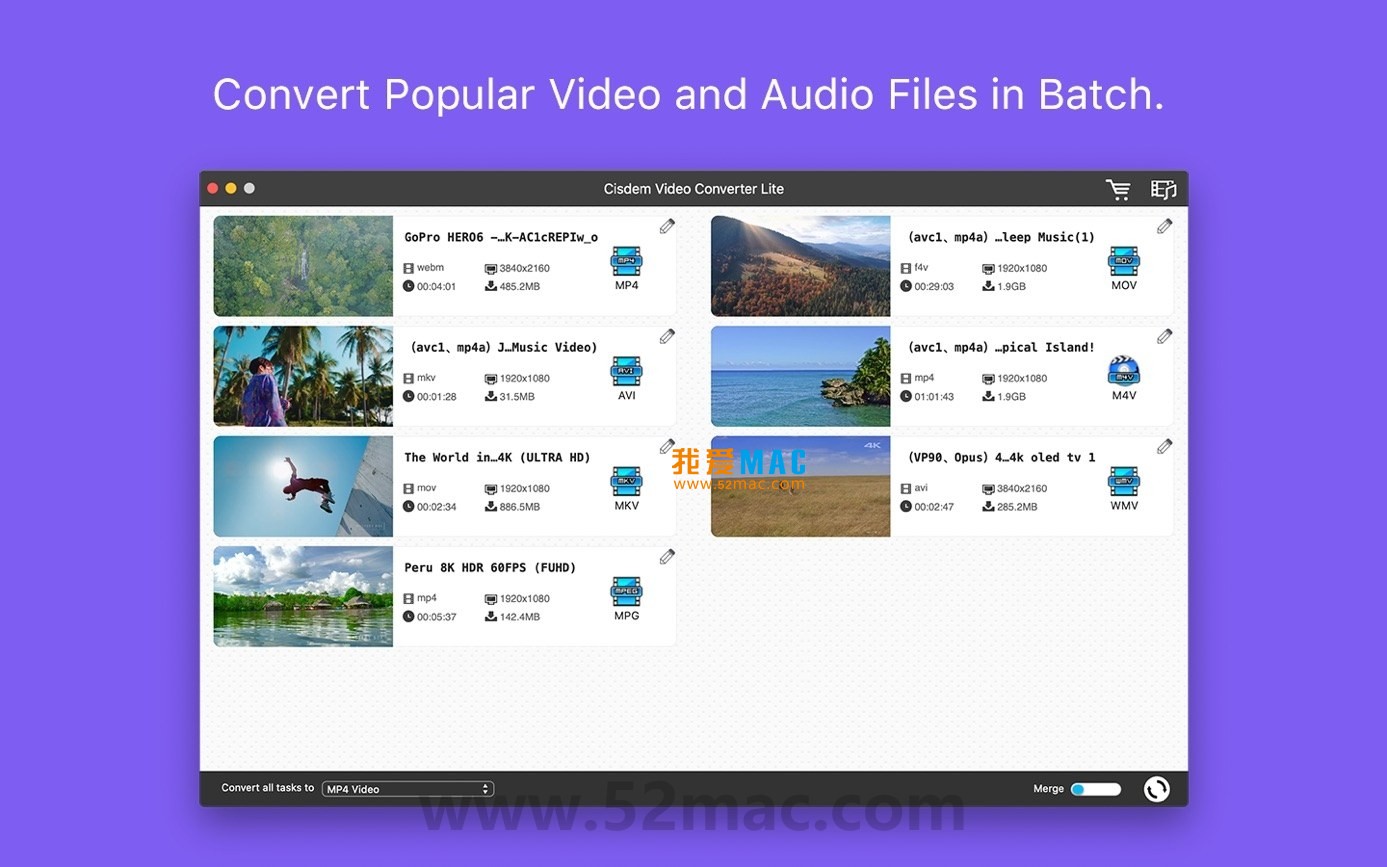Screen dimensions: 1387x867
Task: Click the Cisdem Video Converter Lite window title
Action: pos(694,189)
